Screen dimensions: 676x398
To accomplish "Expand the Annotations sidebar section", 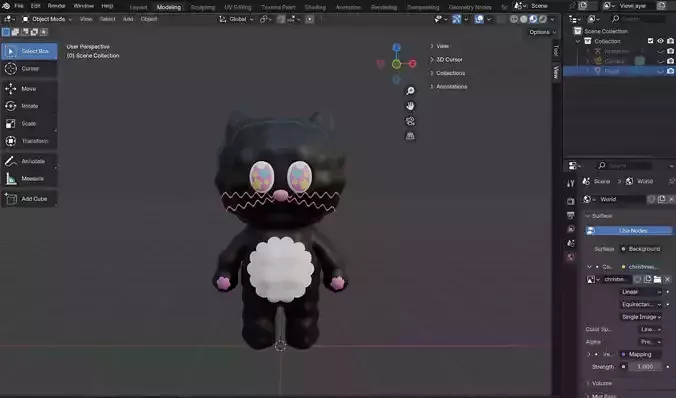I will point(448,87).
